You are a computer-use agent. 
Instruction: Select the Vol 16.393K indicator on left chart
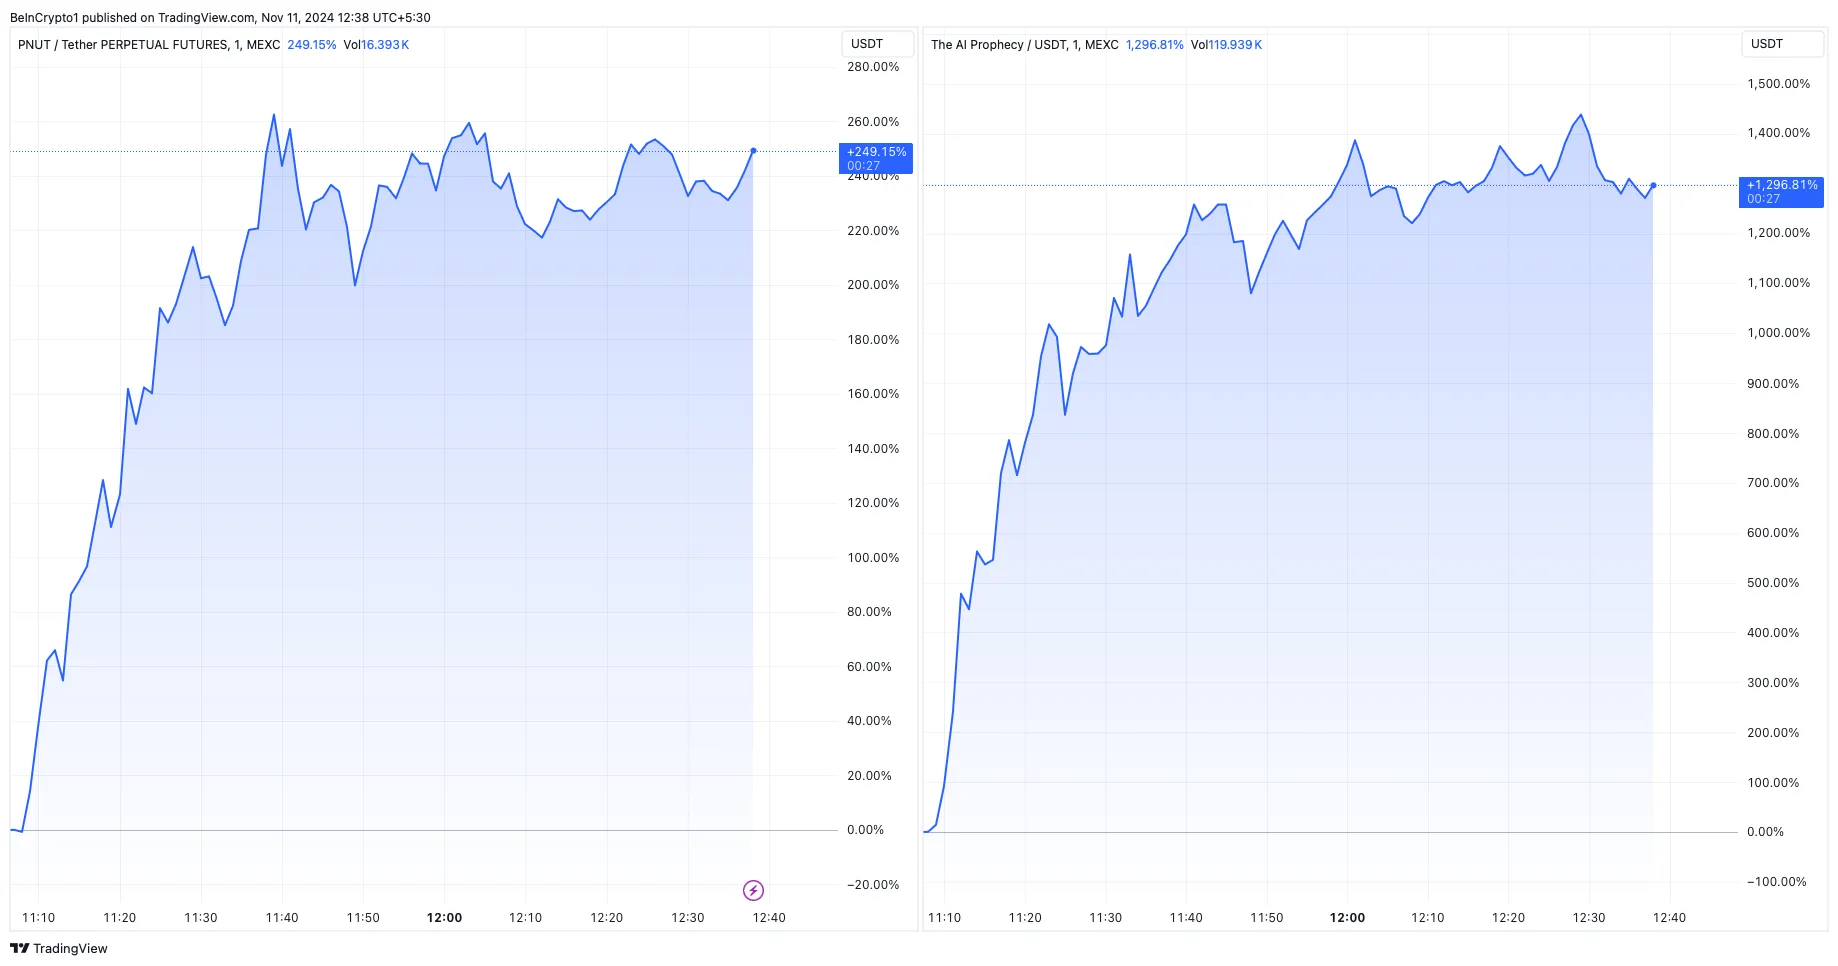coord(376,45)
